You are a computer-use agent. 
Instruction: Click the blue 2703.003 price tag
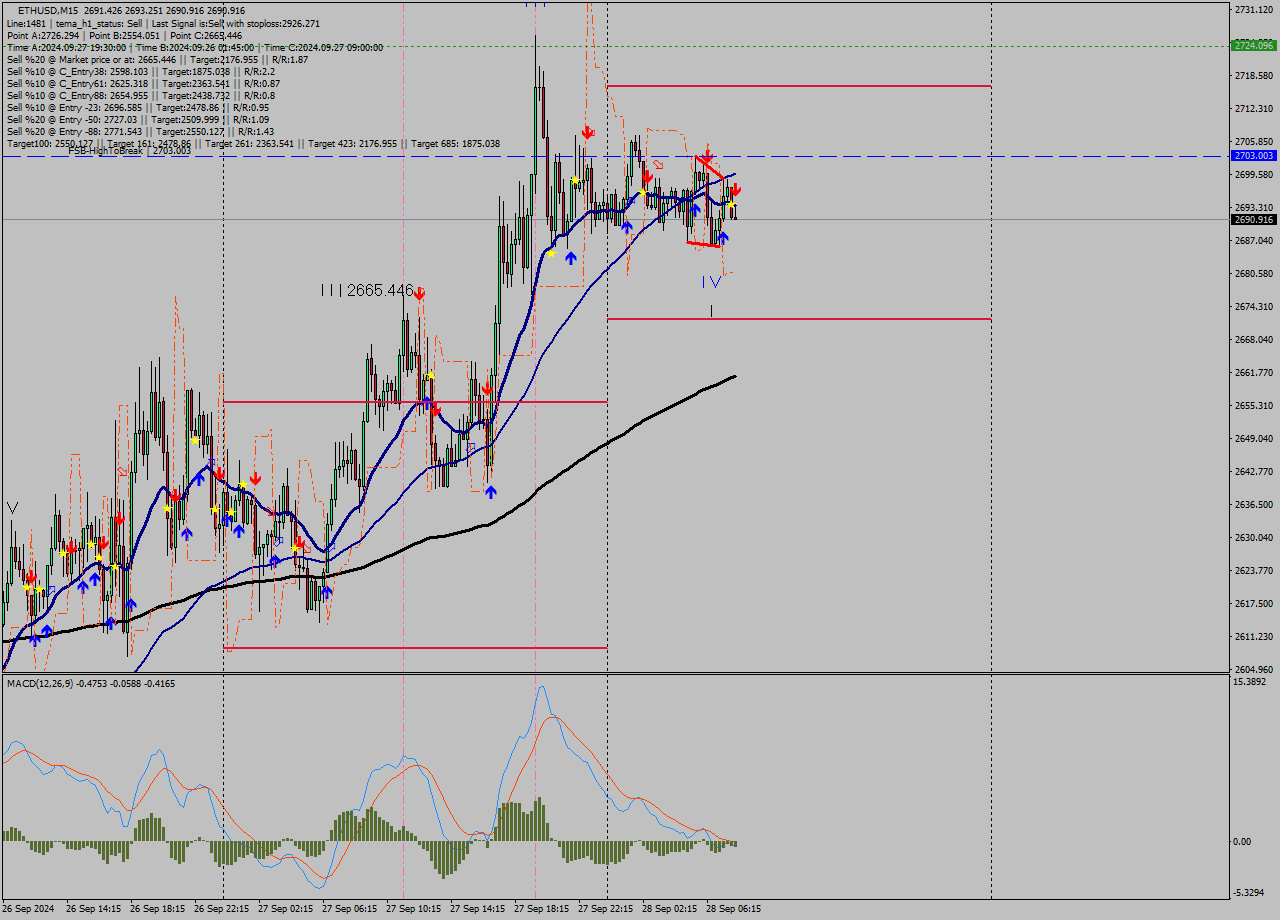click(x=1253, y=156)
